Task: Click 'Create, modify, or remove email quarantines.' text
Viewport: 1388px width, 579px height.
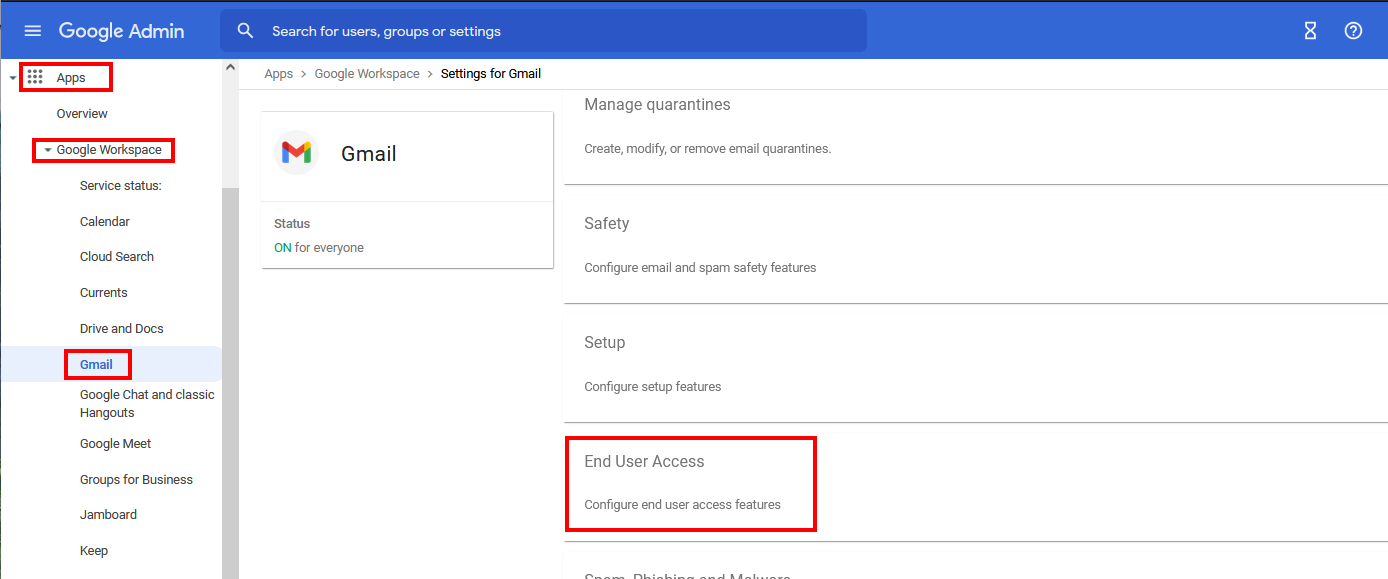Action: click(708, 149)
